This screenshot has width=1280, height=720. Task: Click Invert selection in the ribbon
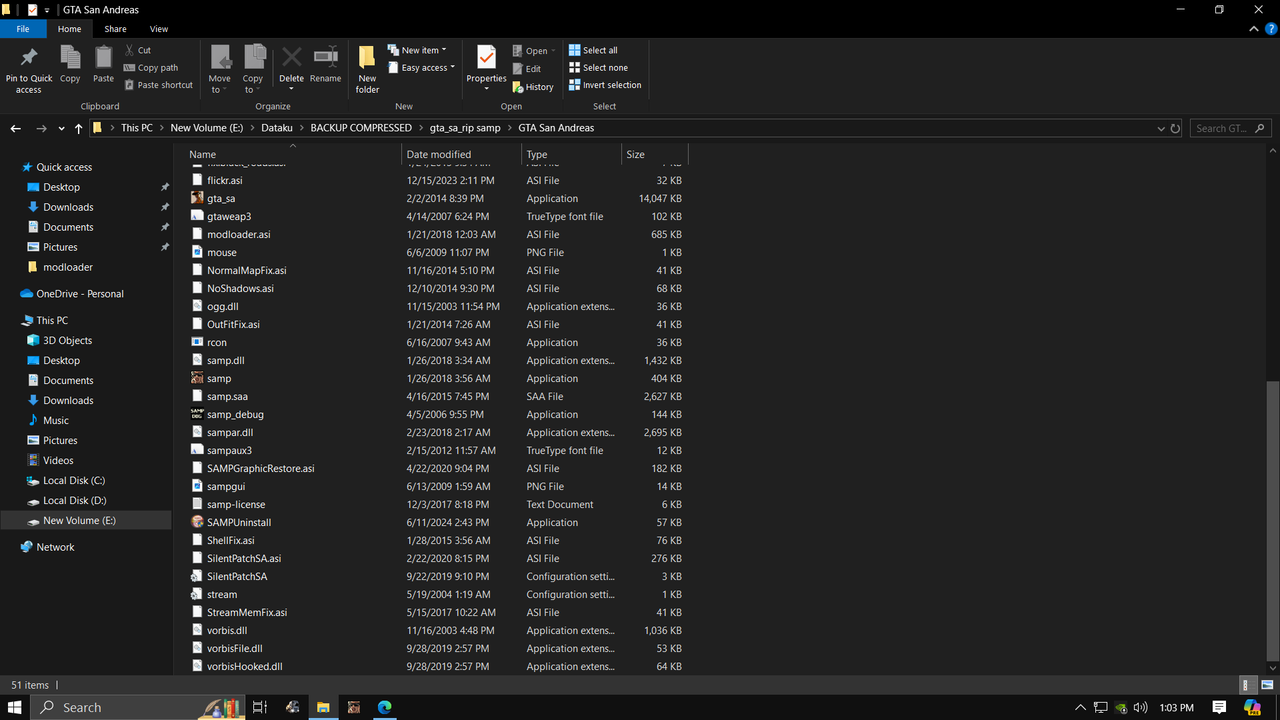(x=605, y=85)
